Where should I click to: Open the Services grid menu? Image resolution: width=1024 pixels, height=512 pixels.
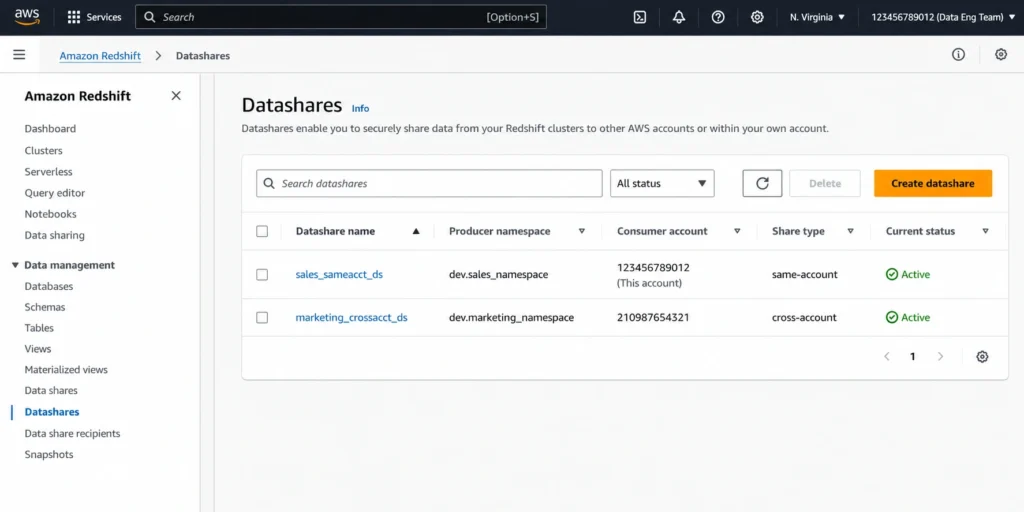coord(95,17)
